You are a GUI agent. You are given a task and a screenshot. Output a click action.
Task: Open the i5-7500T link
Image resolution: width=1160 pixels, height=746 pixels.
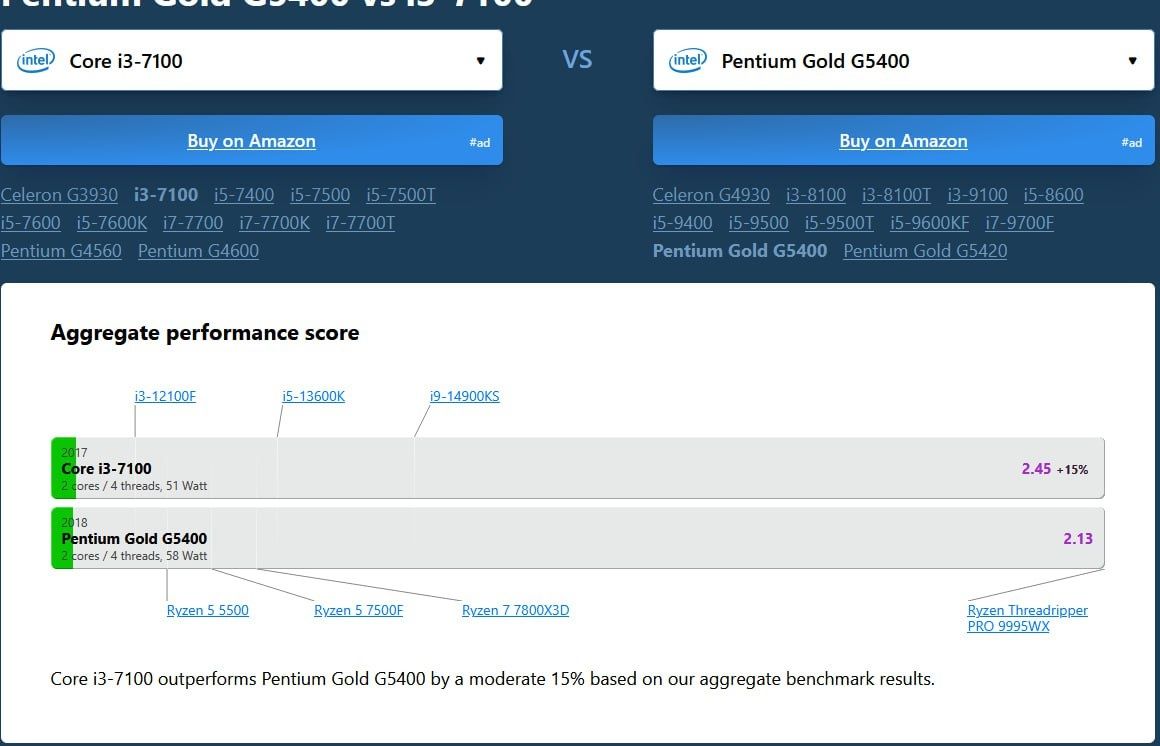click(401, 195)
